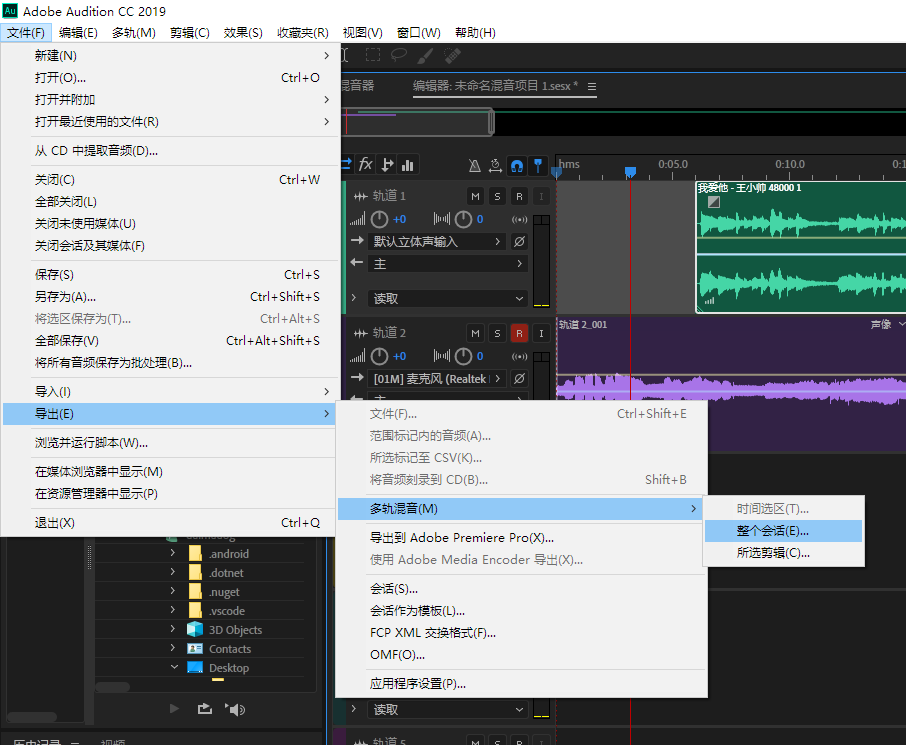This screenshot has height=745, width=906.
Task: Click the 轨道 2_001 purple clip
Action: [x=731, y=384]
